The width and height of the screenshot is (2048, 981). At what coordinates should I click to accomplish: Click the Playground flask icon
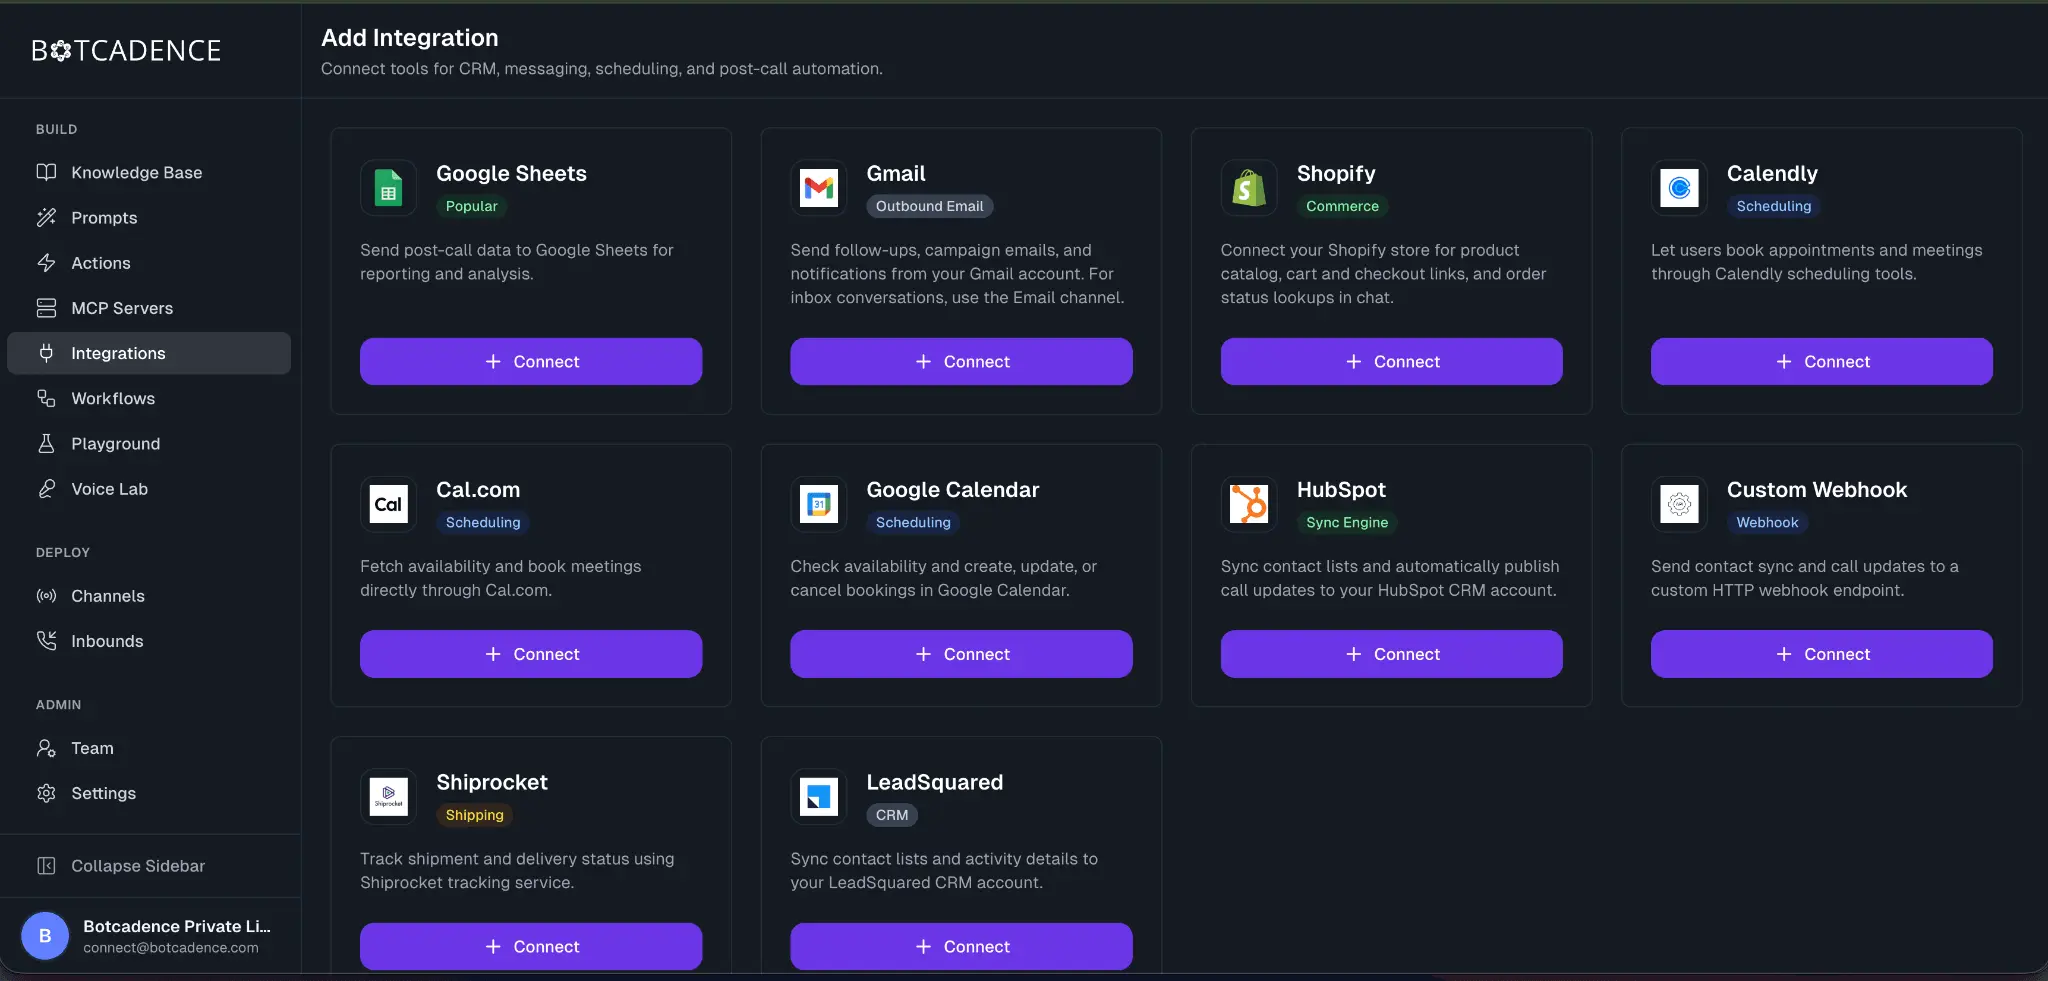(x=46, y=443)
